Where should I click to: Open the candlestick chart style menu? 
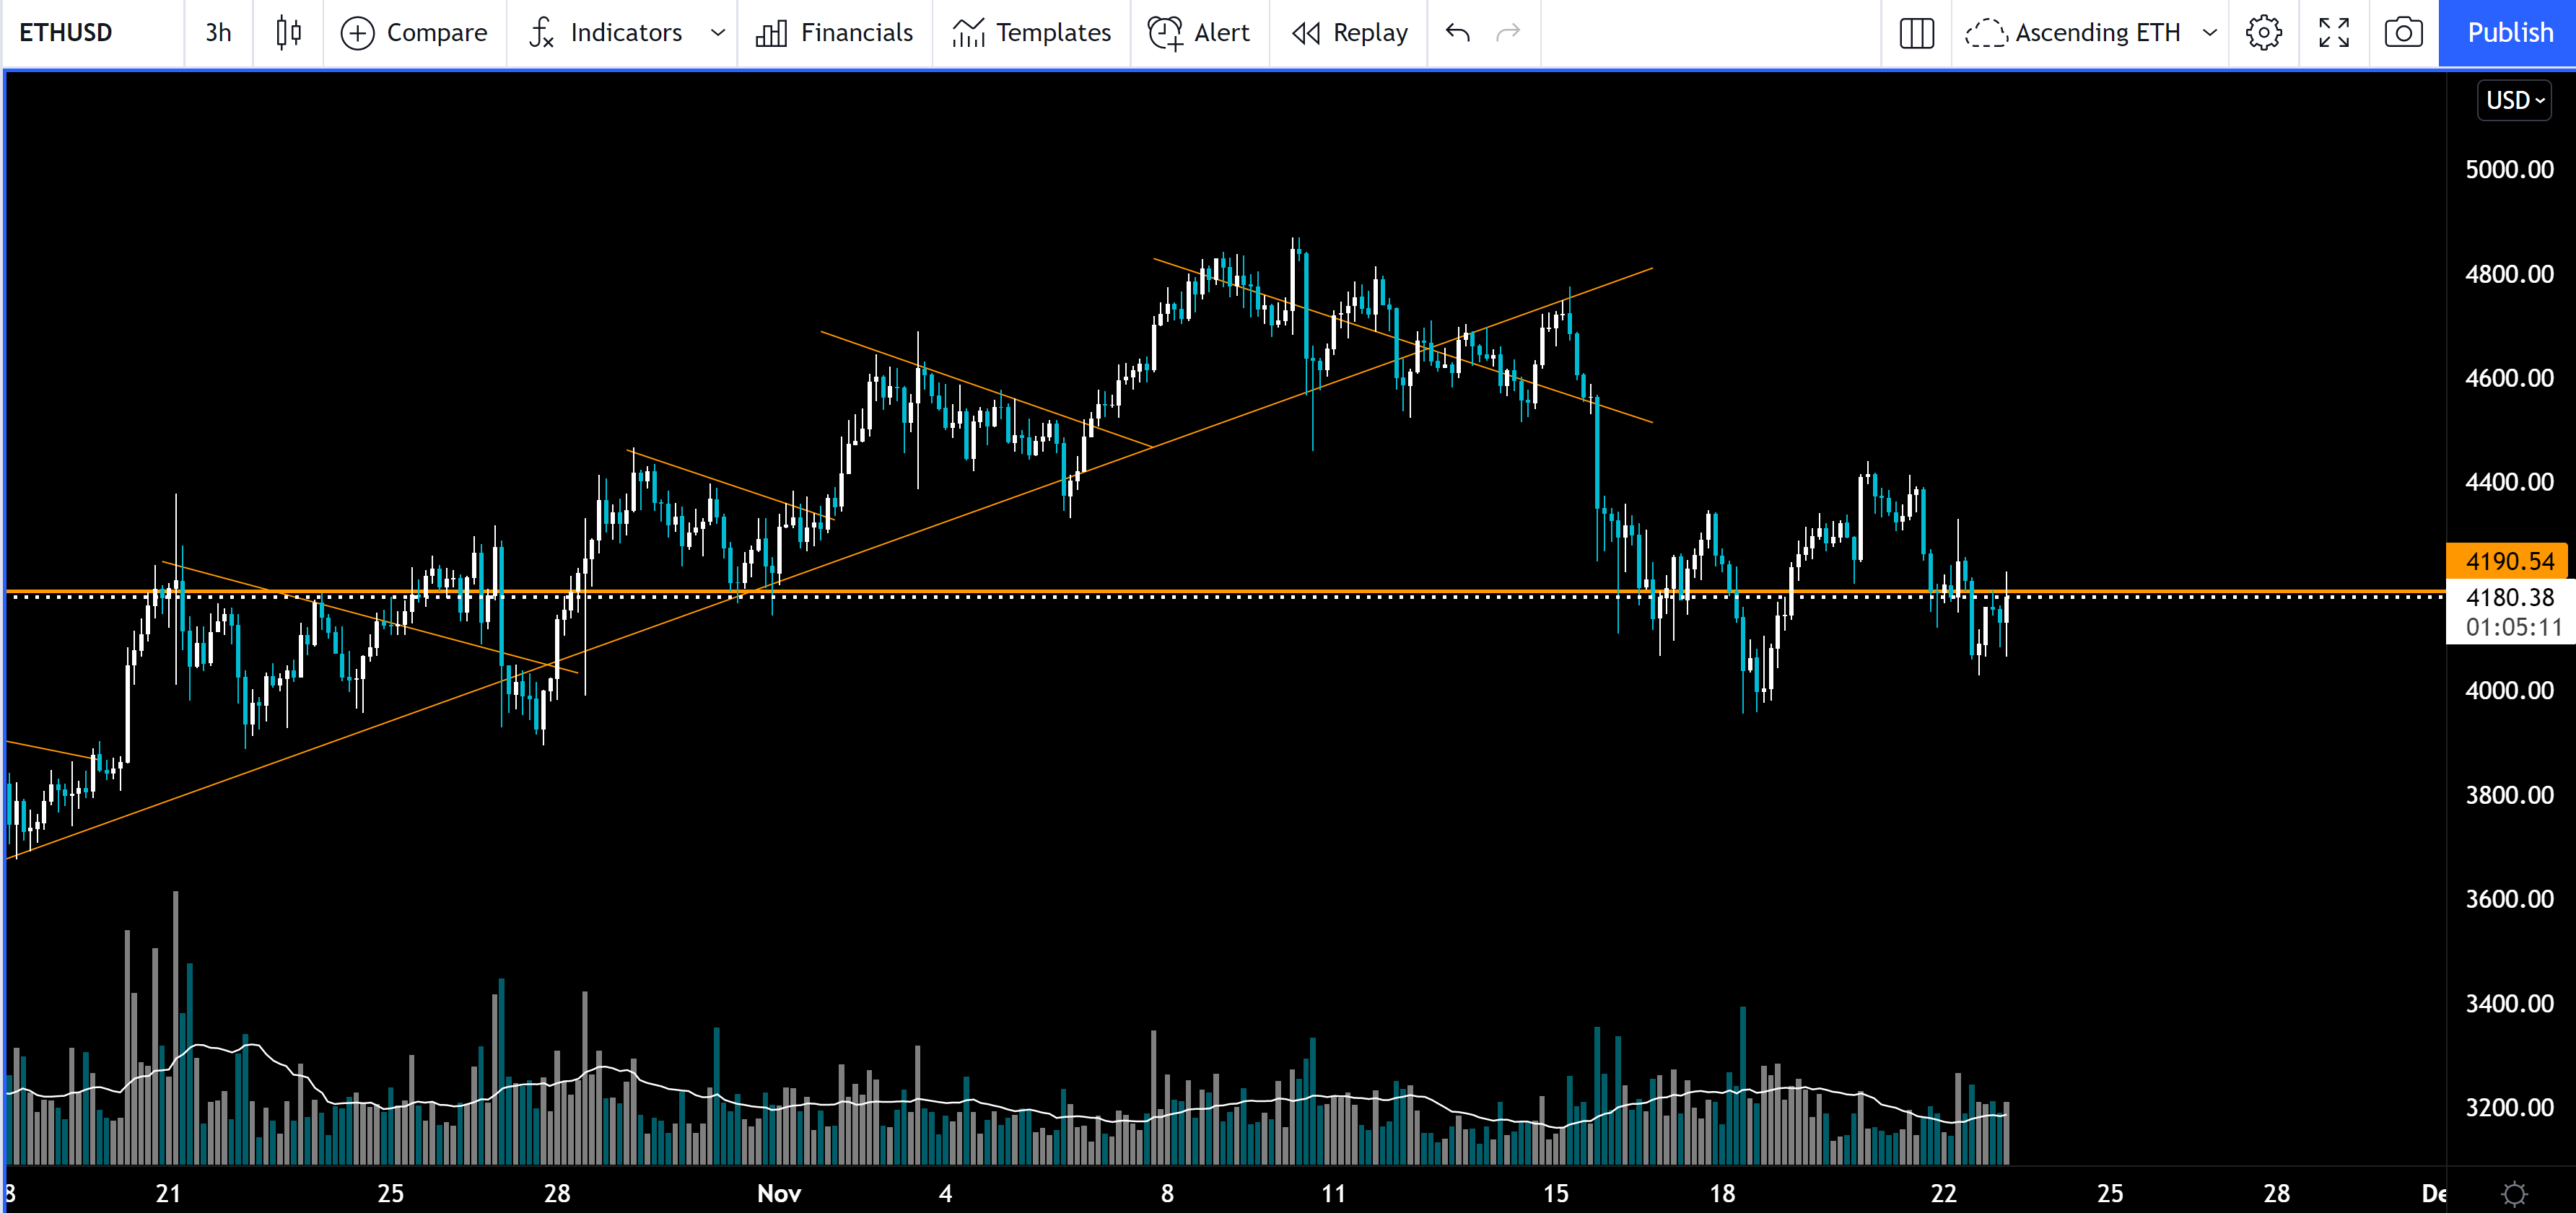288,33
